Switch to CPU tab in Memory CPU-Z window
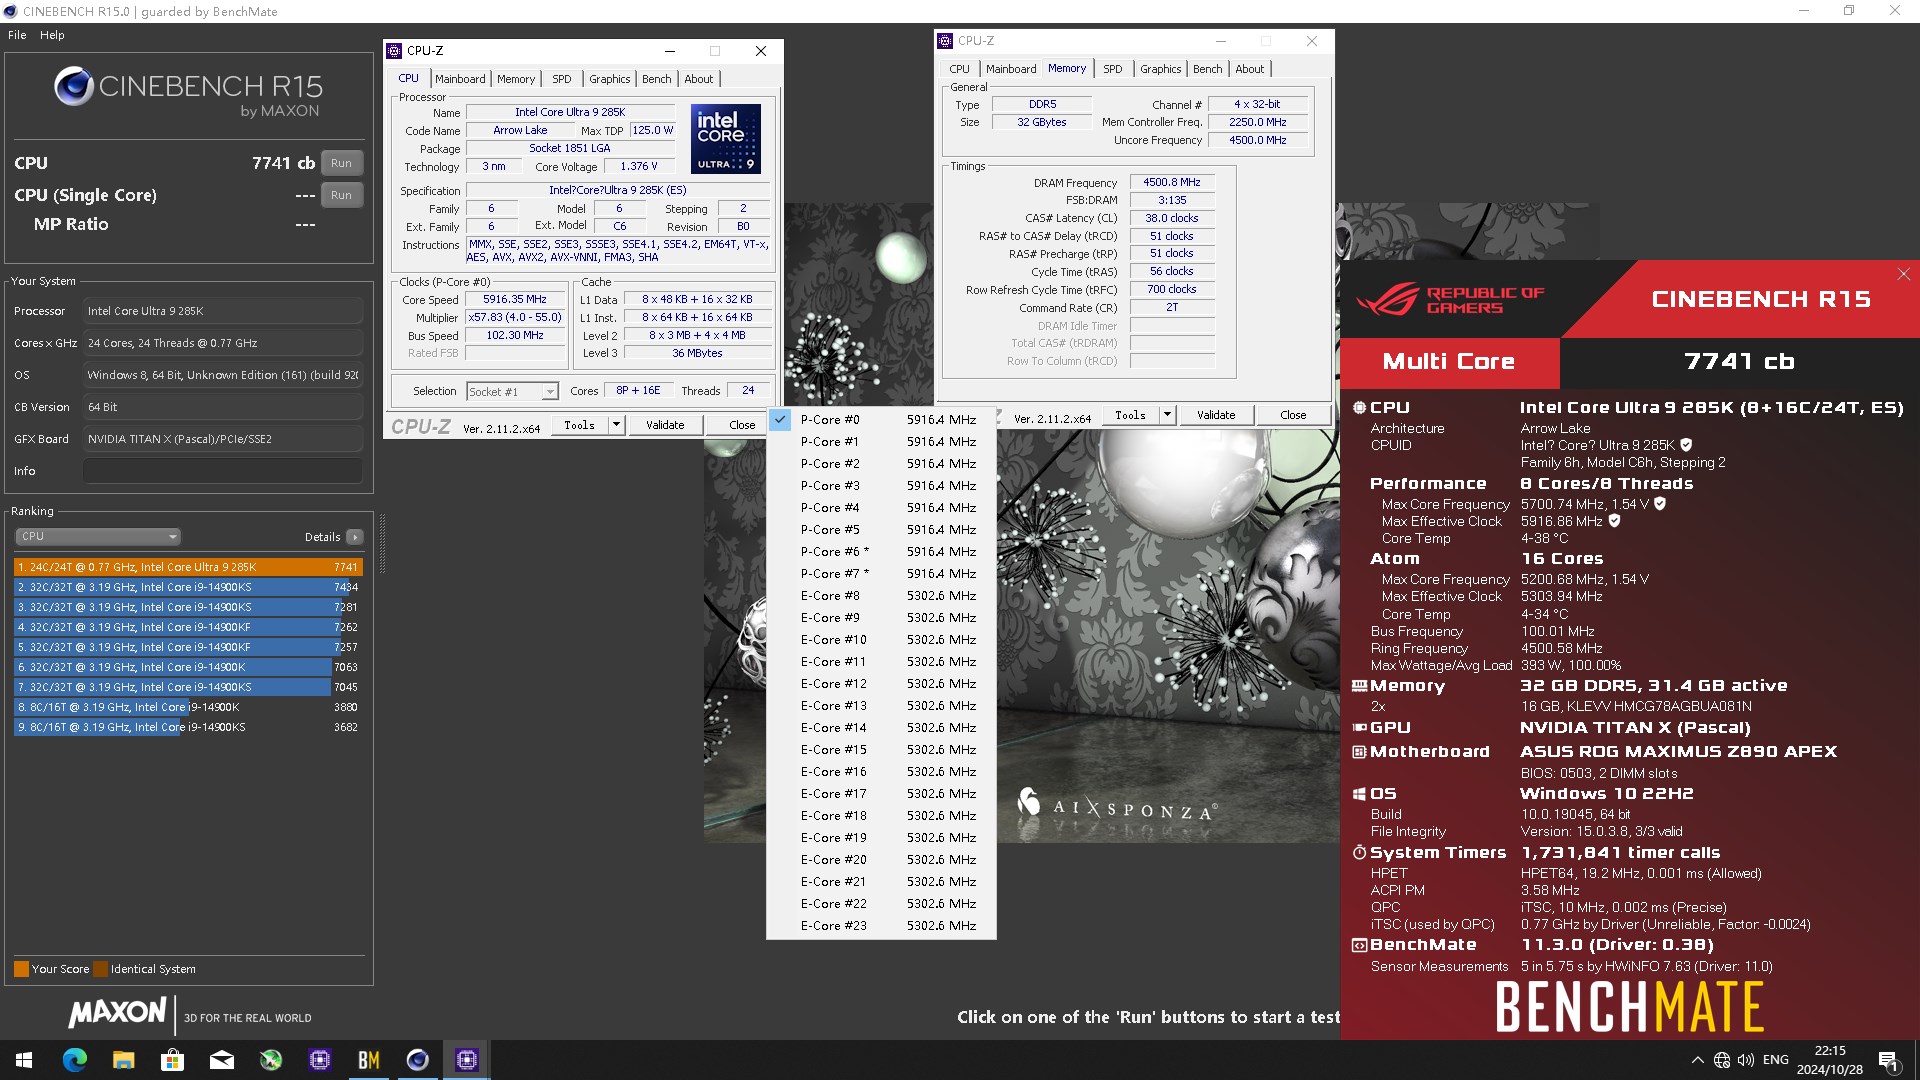Screen dimensions: 1920x1080 (960, 69)
